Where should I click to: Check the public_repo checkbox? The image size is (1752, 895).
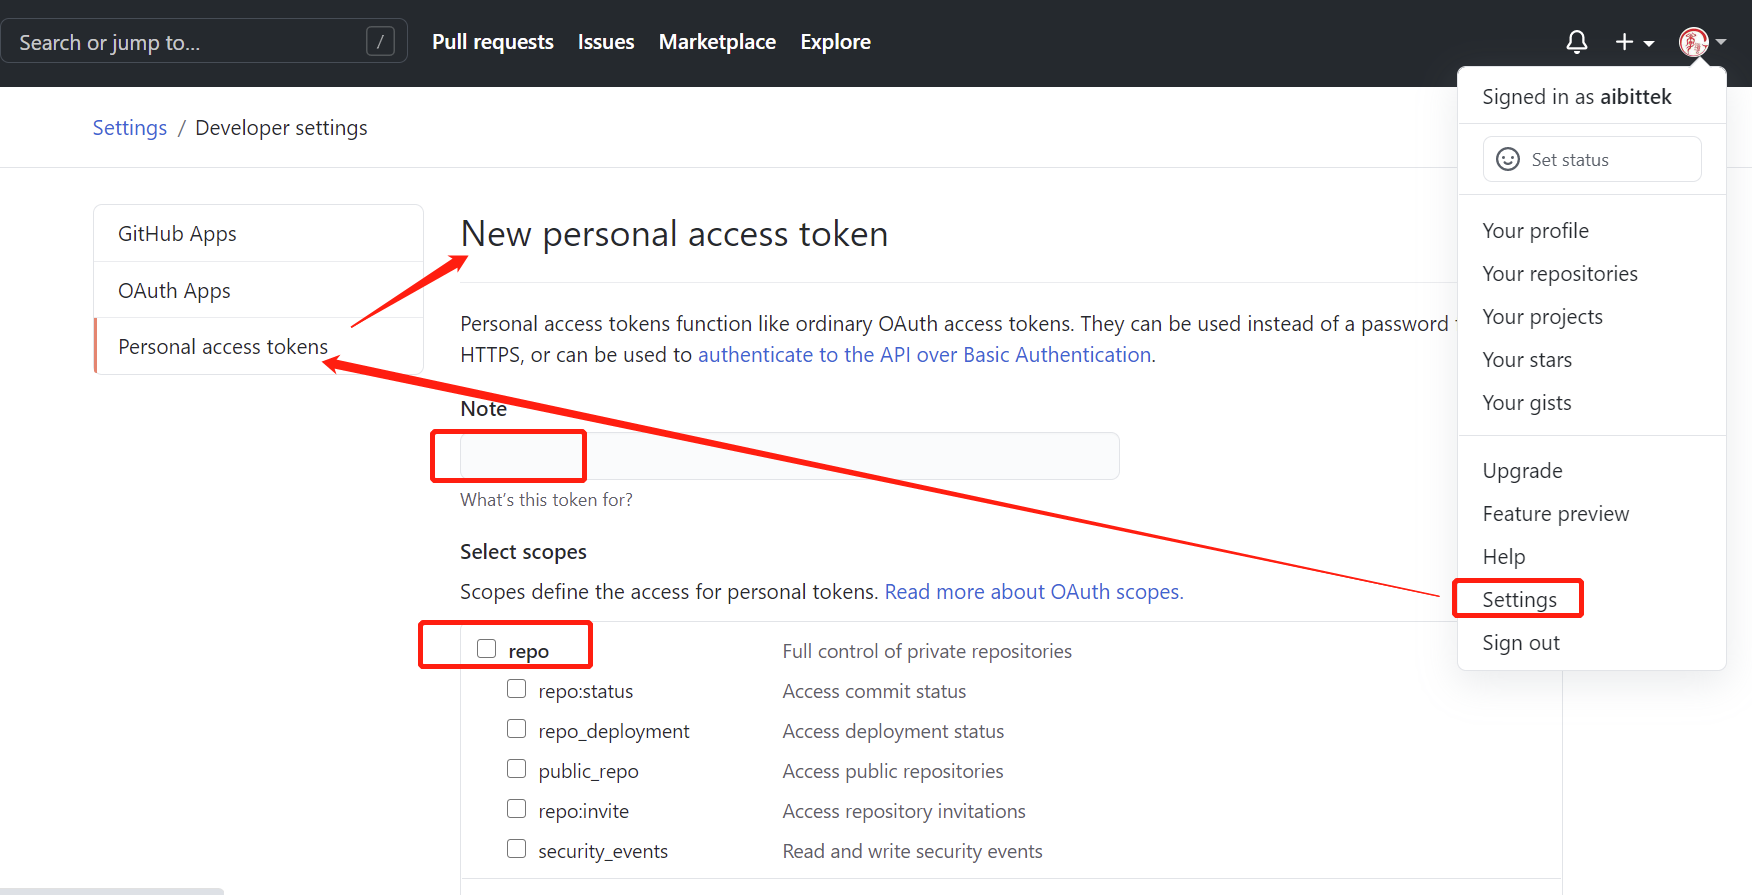pyautogui.click(x=516, y=769)
